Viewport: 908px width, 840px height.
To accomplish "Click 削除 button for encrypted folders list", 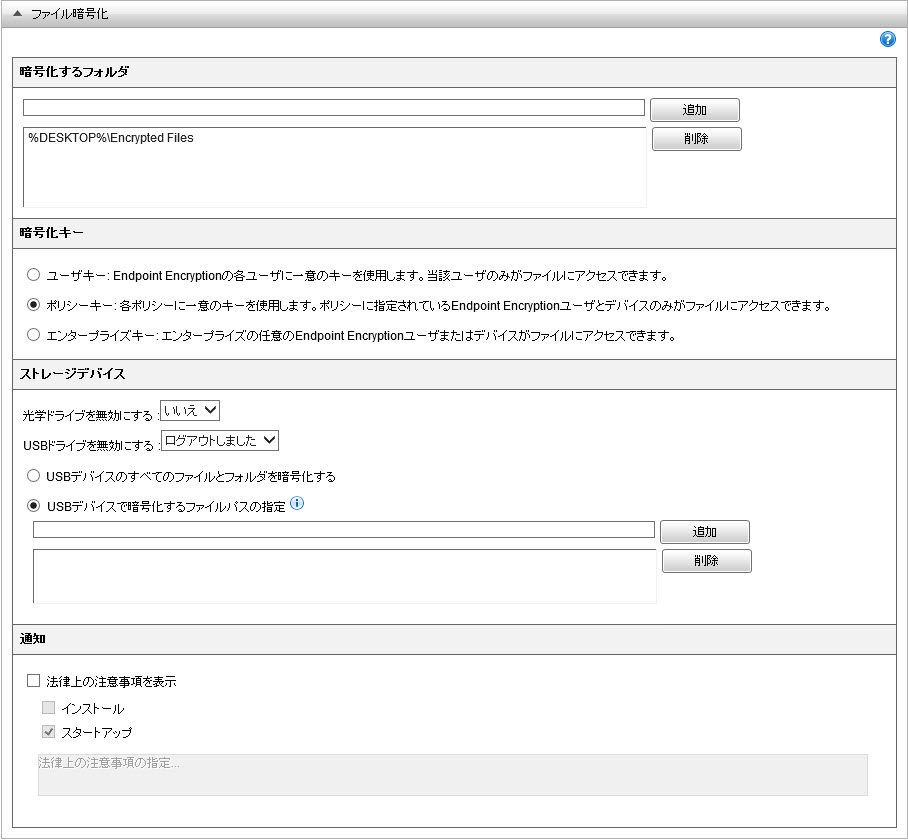I will pyautogui.click(x=696, y=139).
